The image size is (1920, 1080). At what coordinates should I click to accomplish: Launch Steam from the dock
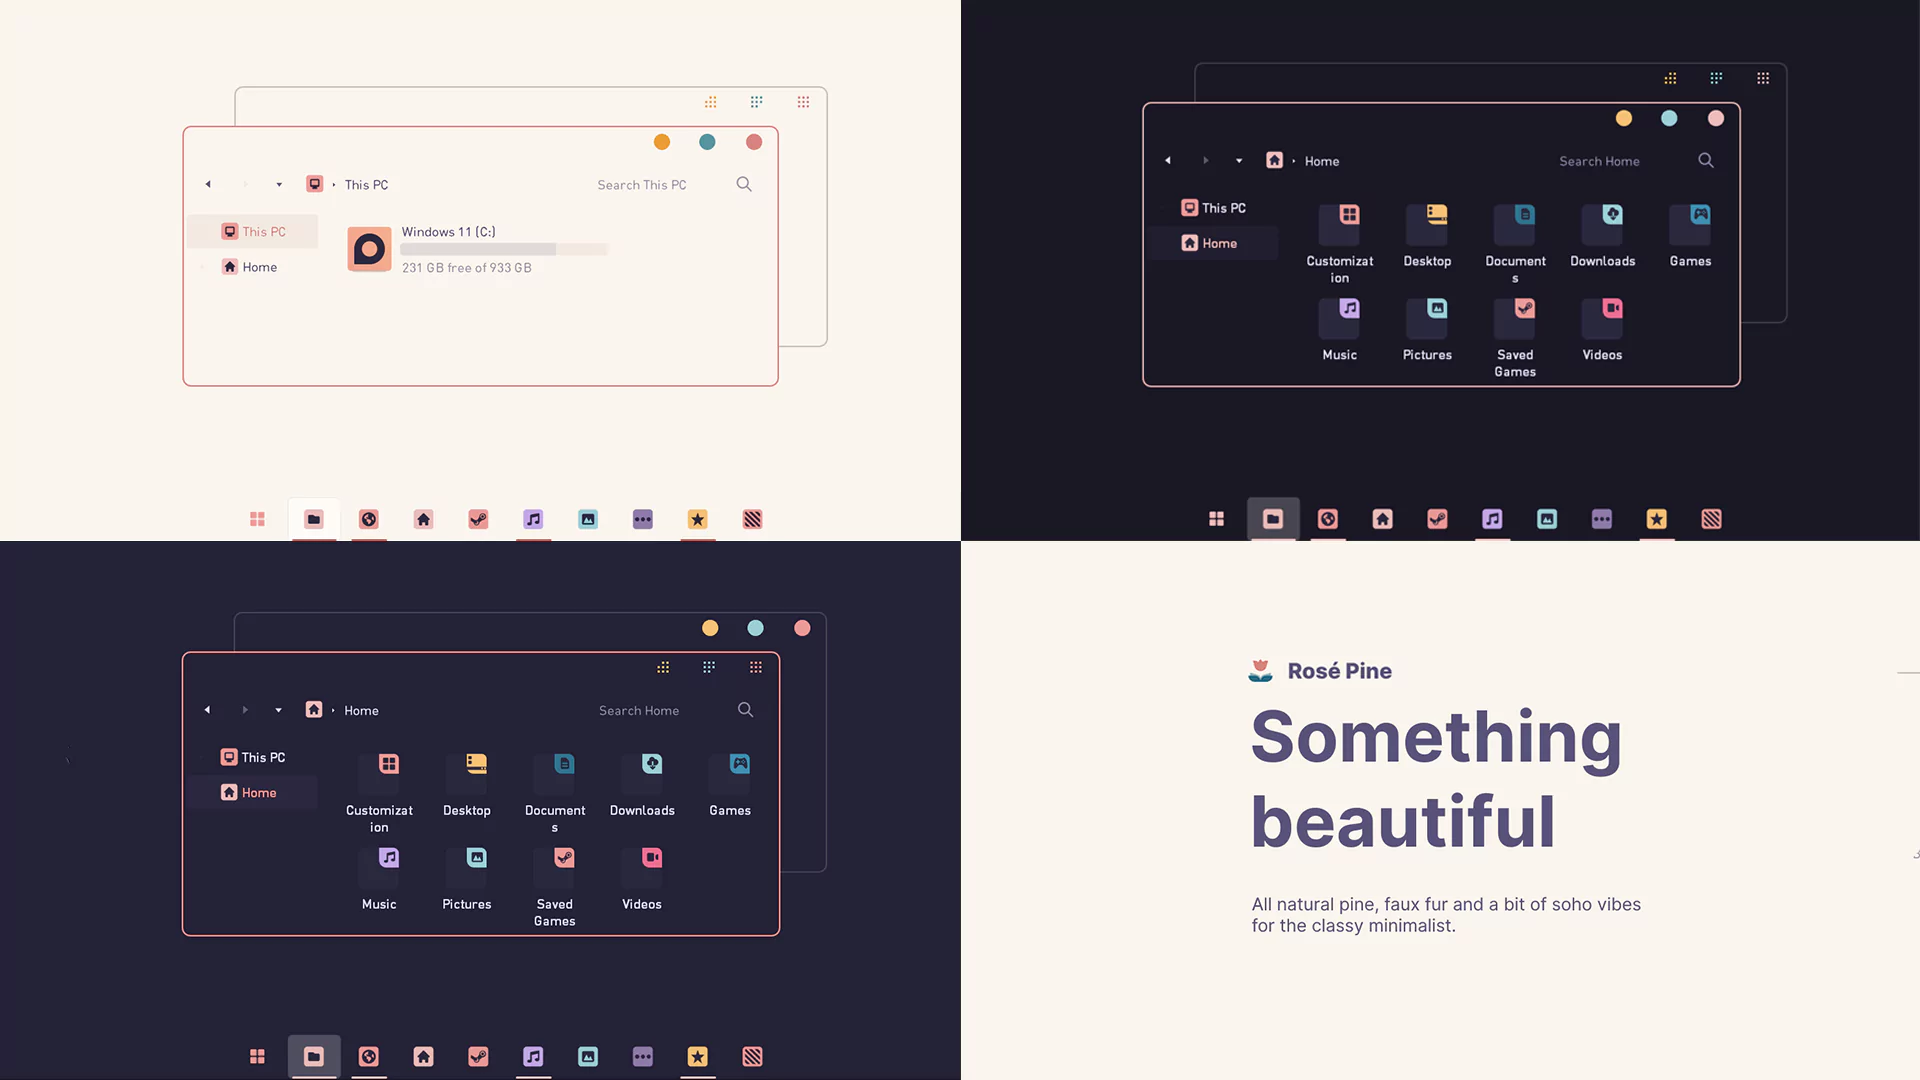point(477,519)
